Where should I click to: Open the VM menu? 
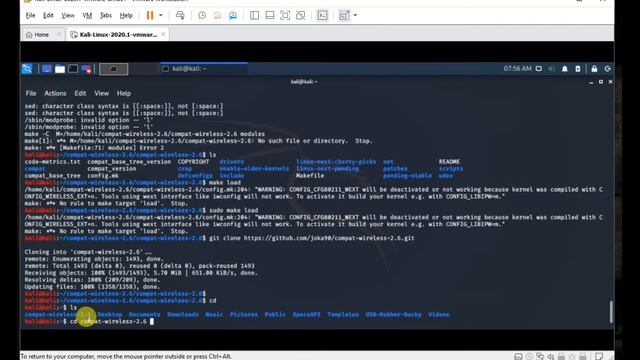coord(87,16)
